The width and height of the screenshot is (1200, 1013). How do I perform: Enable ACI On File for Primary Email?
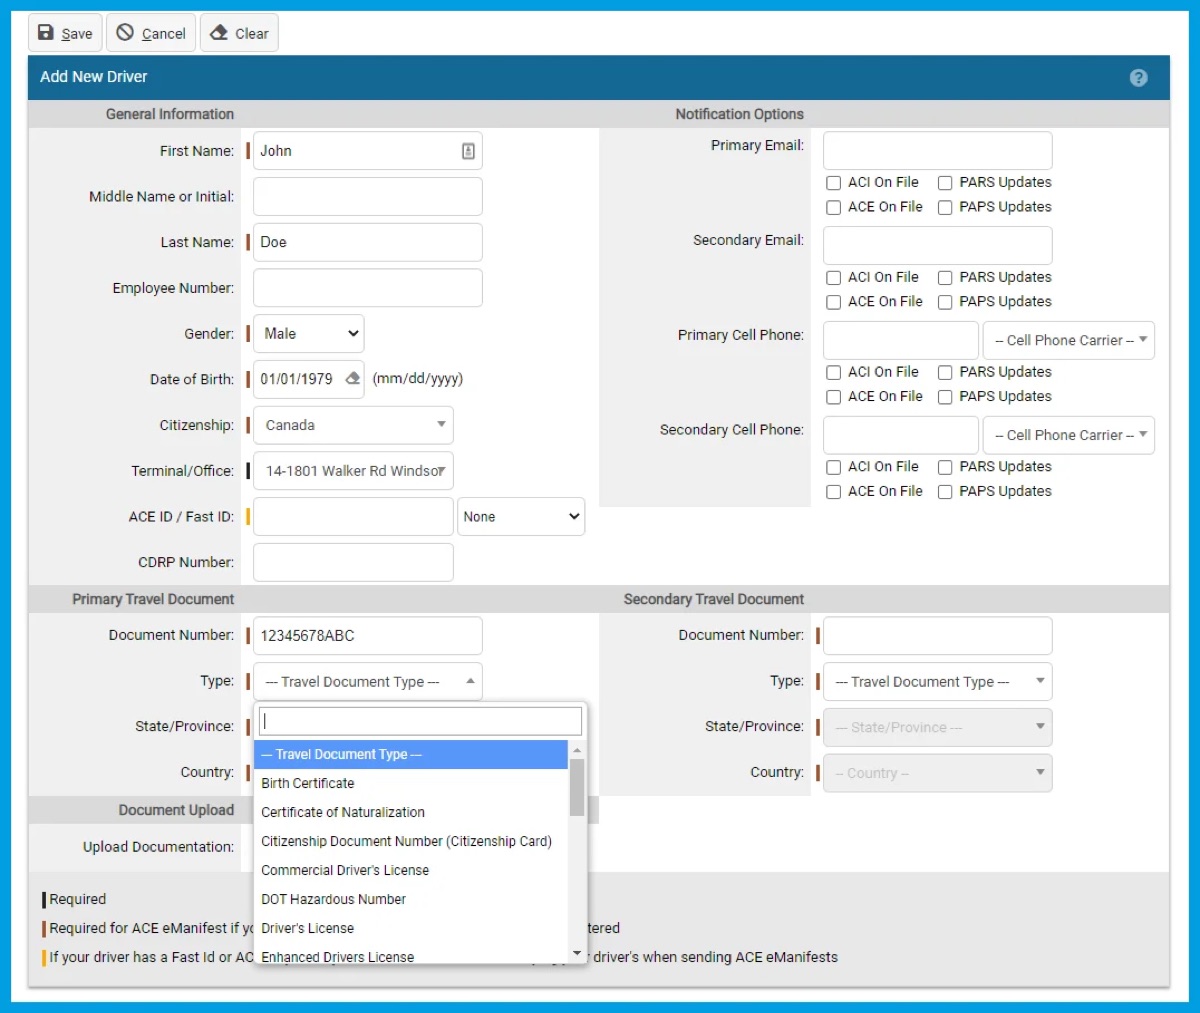833,183
